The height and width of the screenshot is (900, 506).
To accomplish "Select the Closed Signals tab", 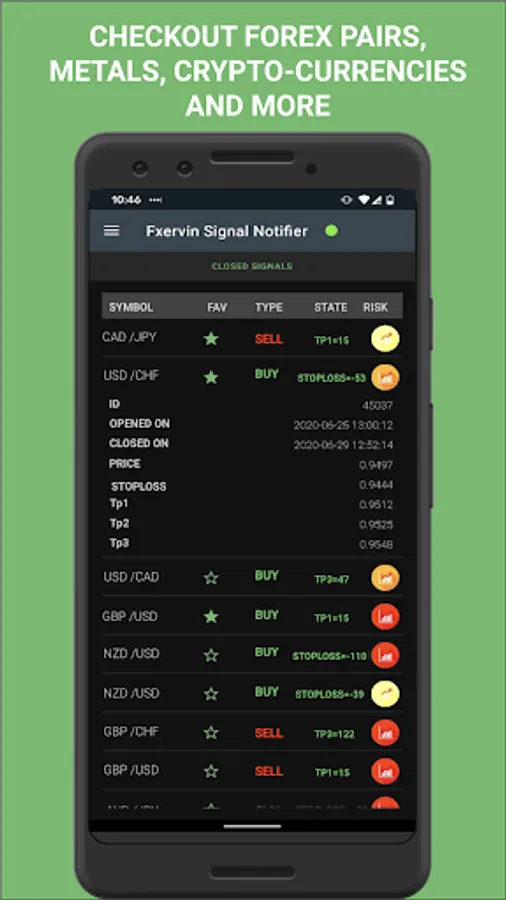I will click(x=252, y=266).
